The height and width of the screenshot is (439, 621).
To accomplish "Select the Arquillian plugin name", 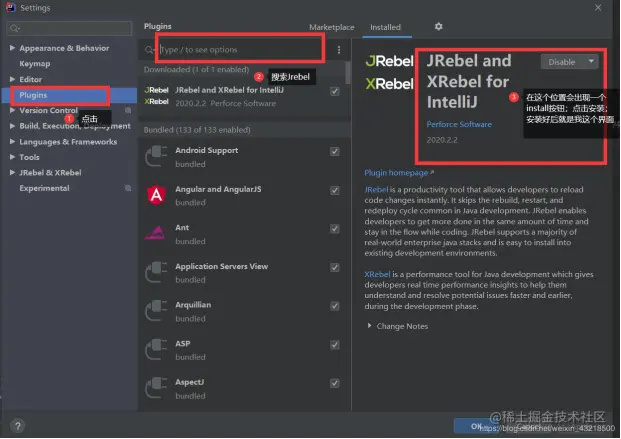I will click(193, 305).
